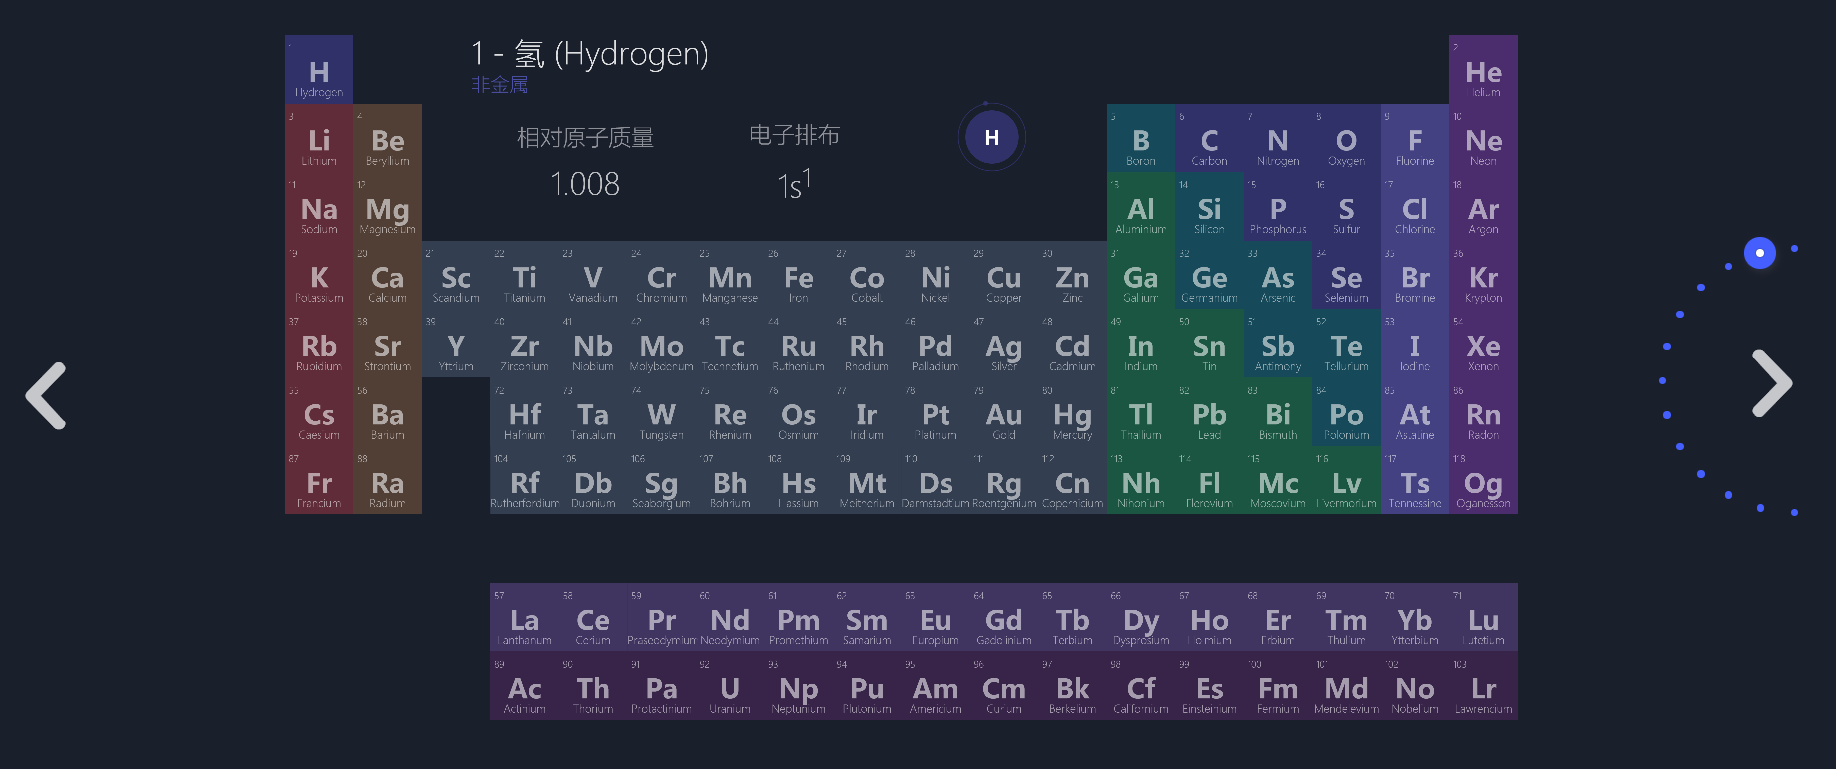Viewport: 1836px width, 769px height.
Task: Open the Uranium (U) element
Action: [x=730, y=686]
